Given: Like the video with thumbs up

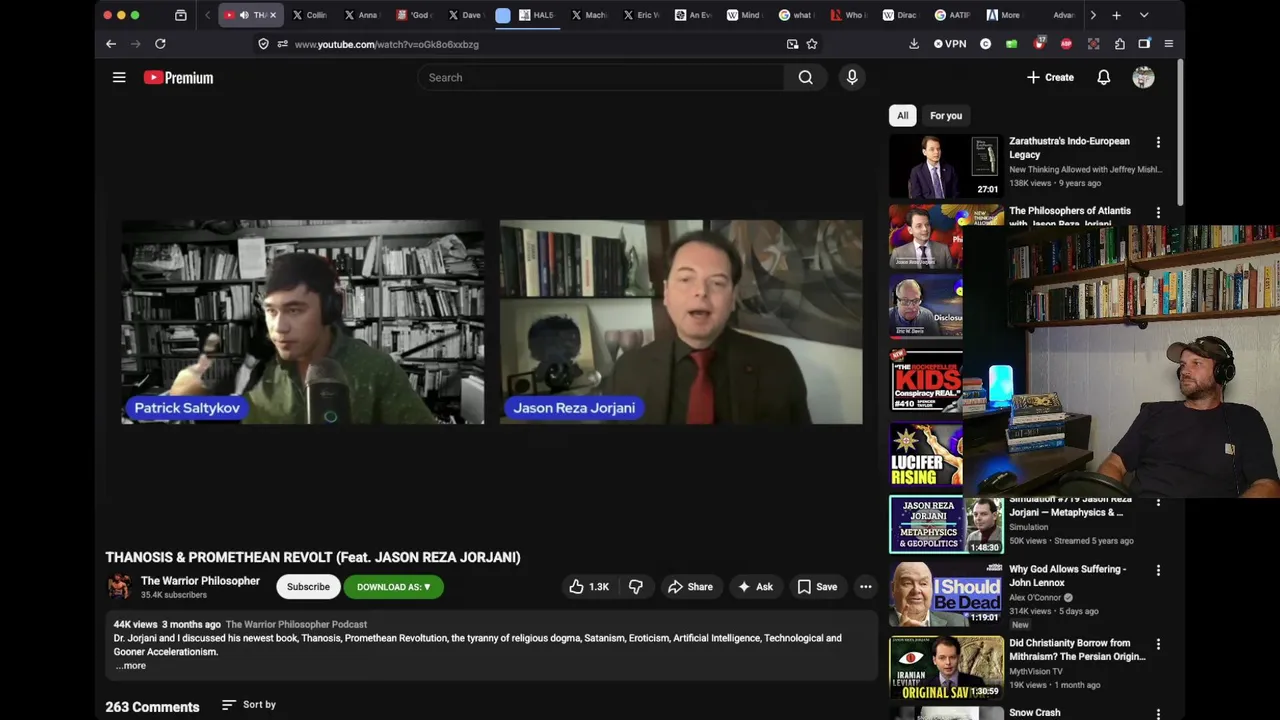Looking at the screenshot, I should 589,587.
